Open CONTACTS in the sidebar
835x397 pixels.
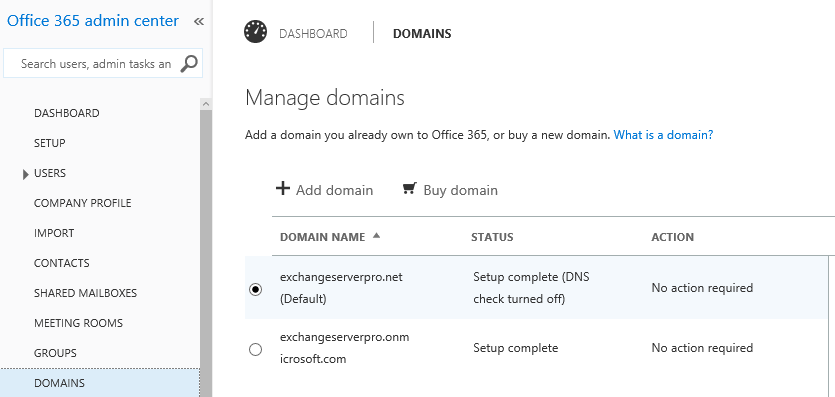[x=62, y=263]
